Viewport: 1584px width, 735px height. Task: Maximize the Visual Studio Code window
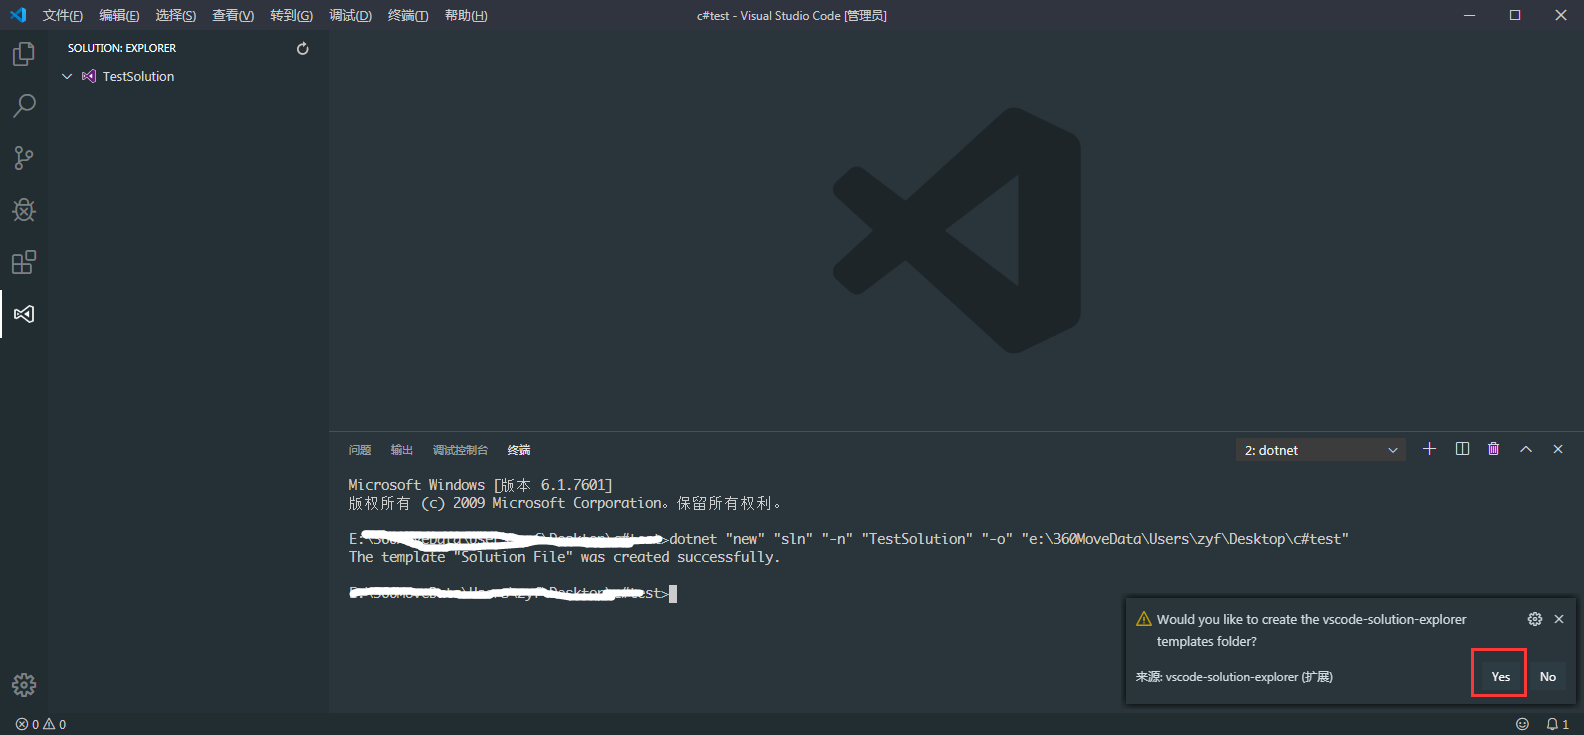[x=1515, y=15]
